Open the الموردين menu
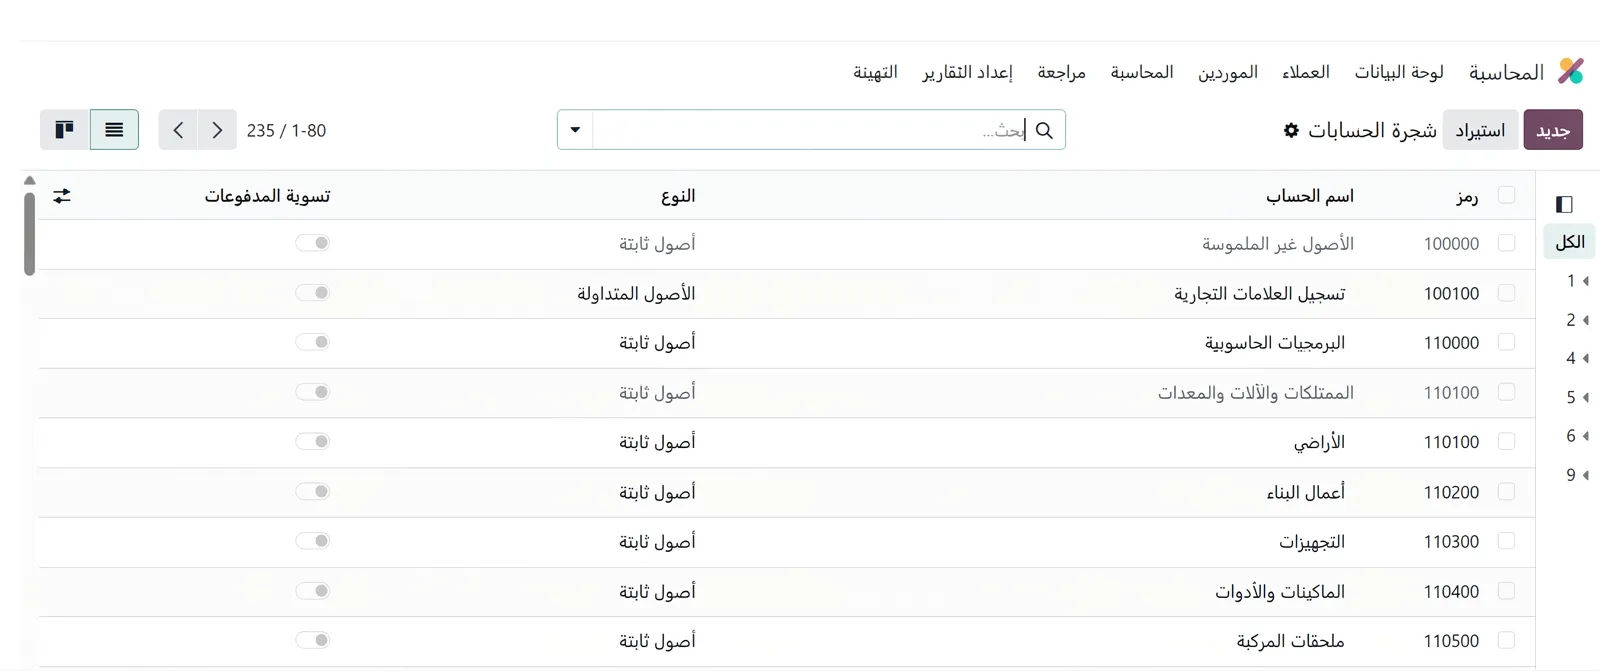 pos(1228,72)
